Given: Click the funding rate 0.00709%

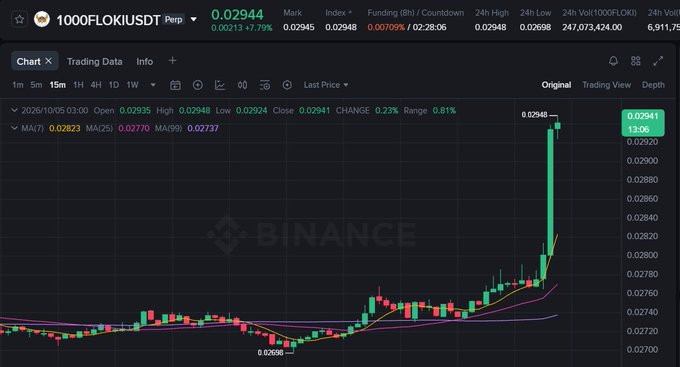Looking at the screenshot, I should [386, 27].
